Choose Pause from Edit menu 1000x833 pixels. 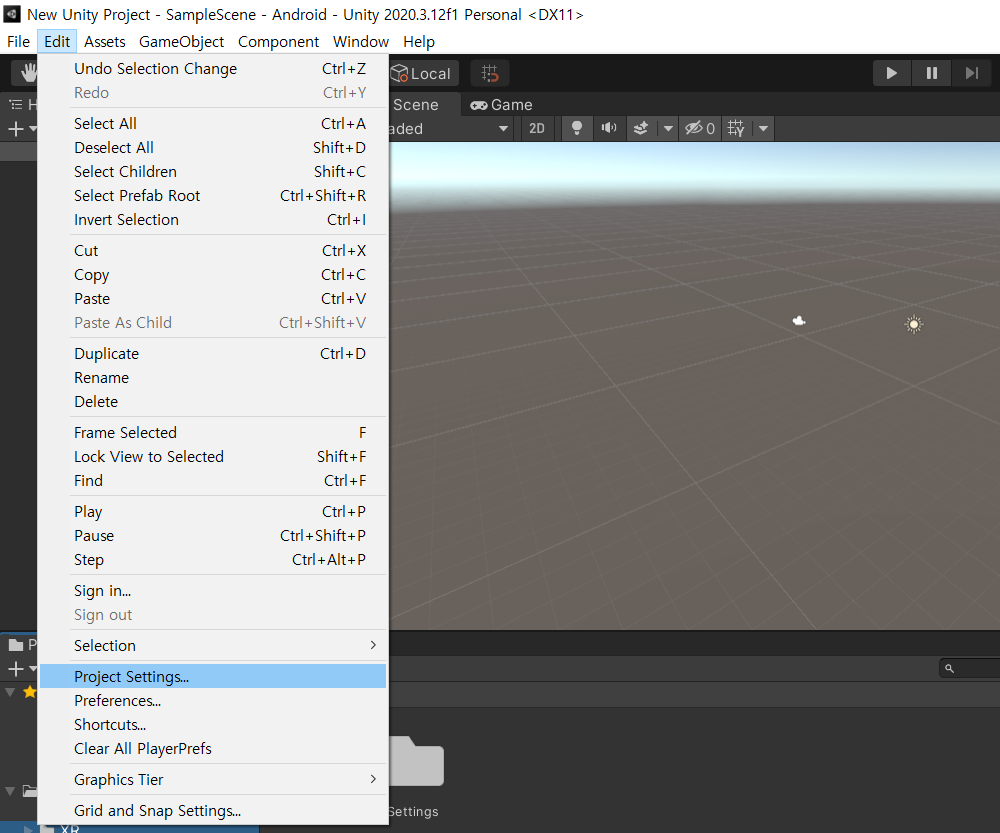click(x=213, y=536)
